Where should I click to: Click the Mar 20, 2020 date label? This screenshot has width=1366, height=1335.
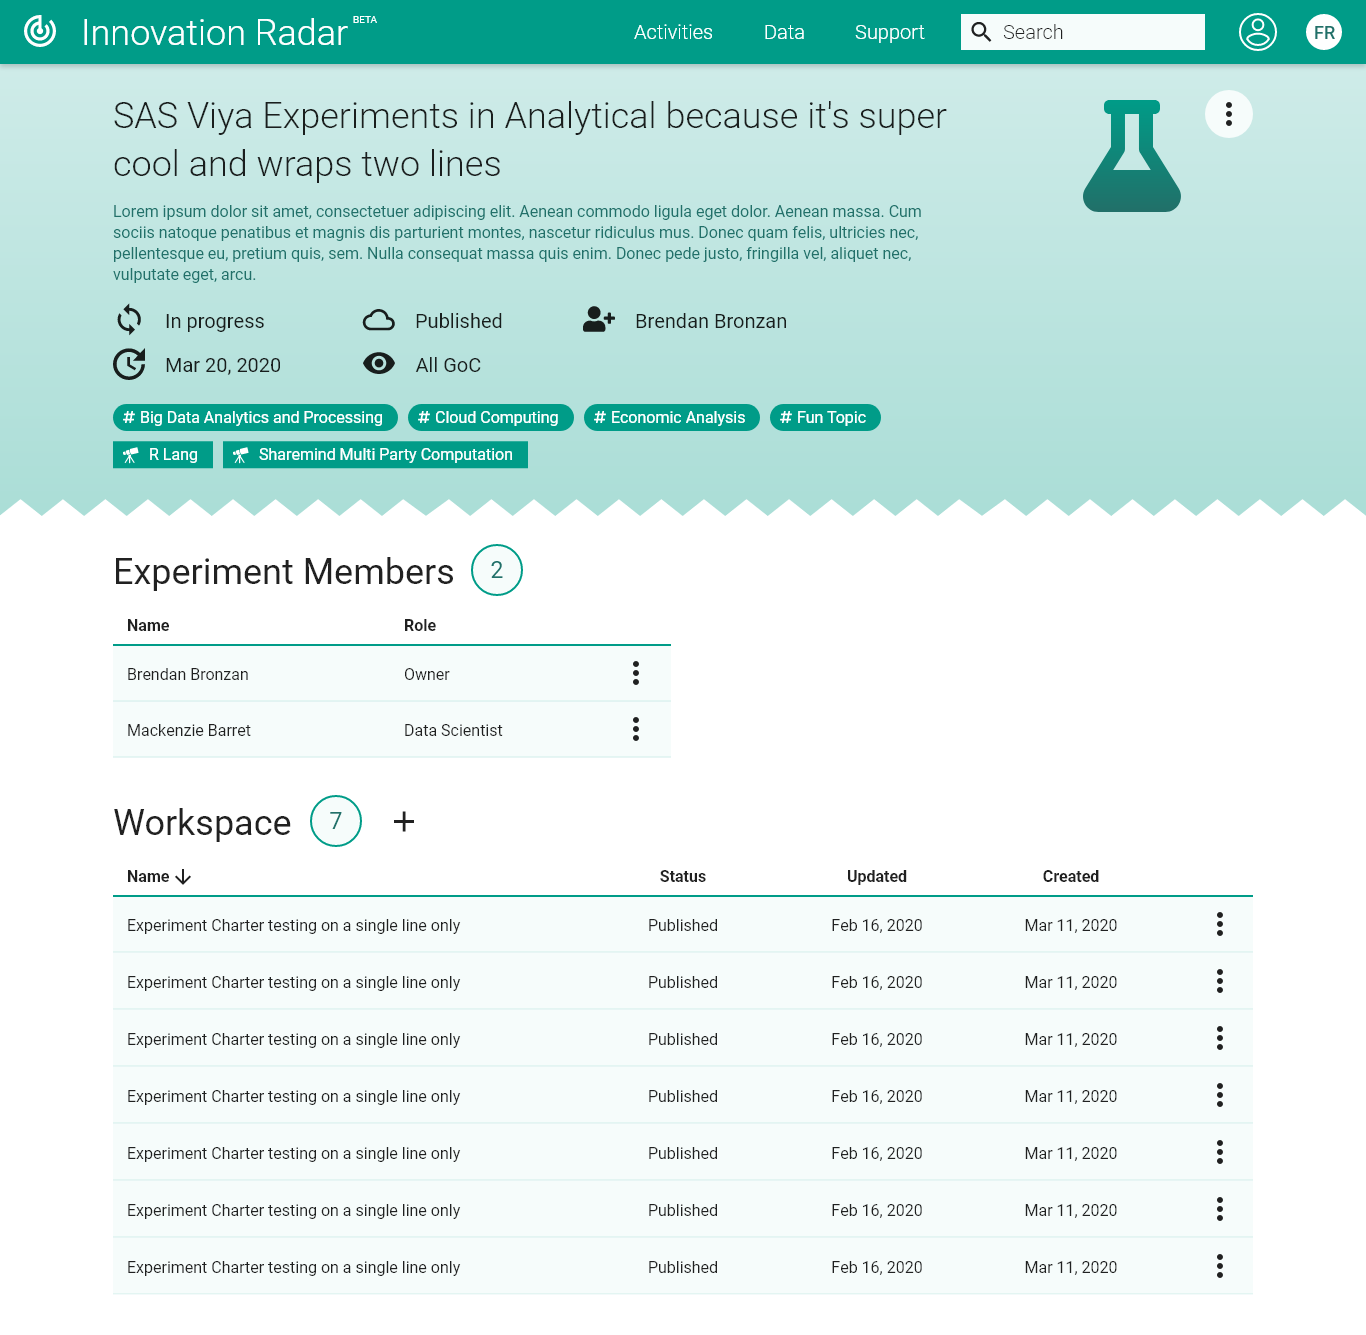pyautogui.click(x=223, y=365)
